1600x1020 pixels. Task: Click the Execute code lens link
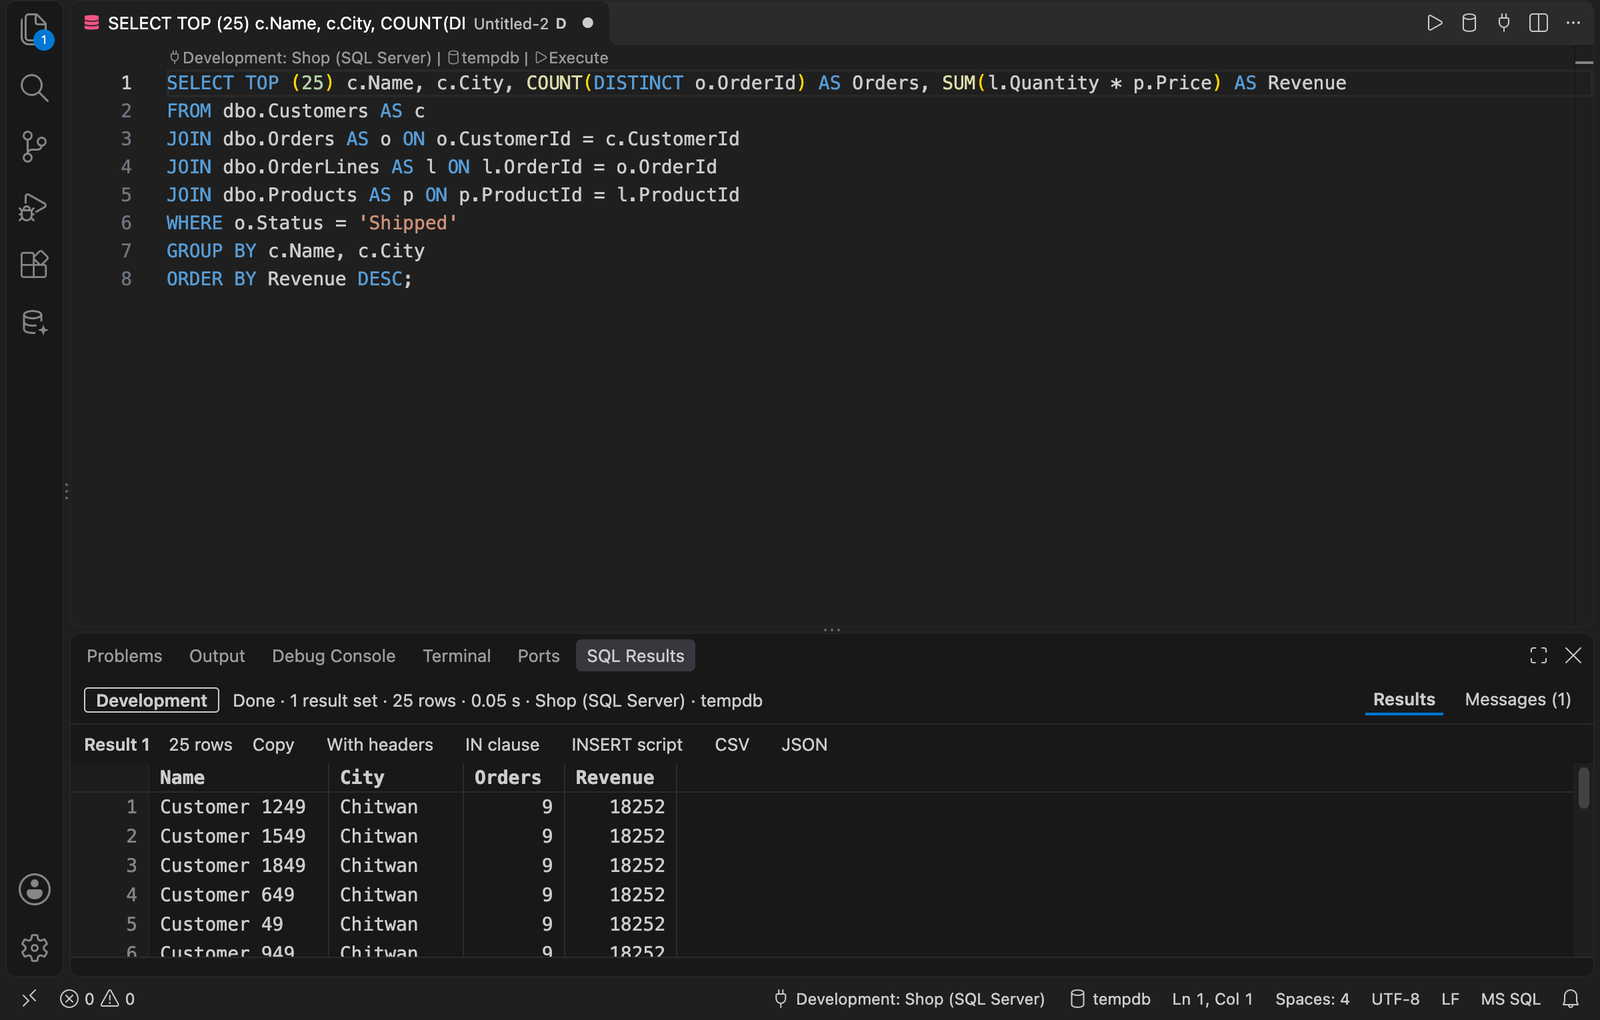(572, 58)
